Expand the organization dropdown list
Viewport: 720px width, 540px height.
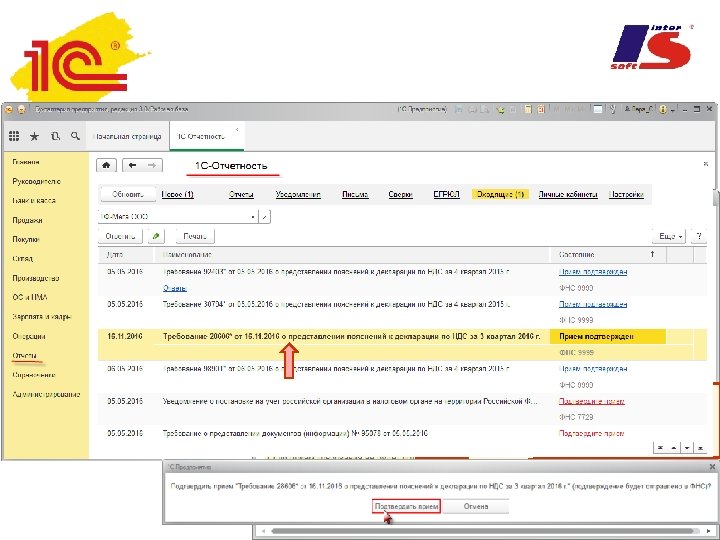[253, 216]
